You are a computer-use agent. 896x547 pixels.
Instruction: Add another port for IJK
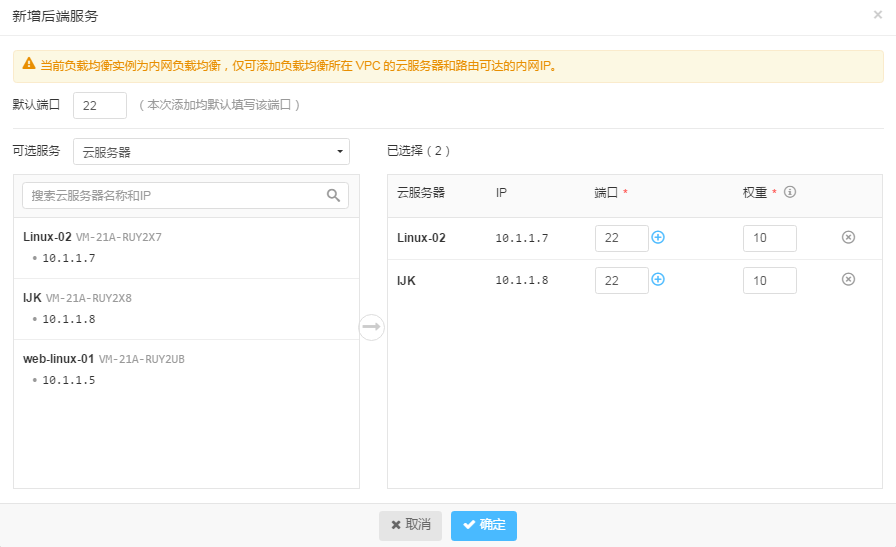(658, 280)
